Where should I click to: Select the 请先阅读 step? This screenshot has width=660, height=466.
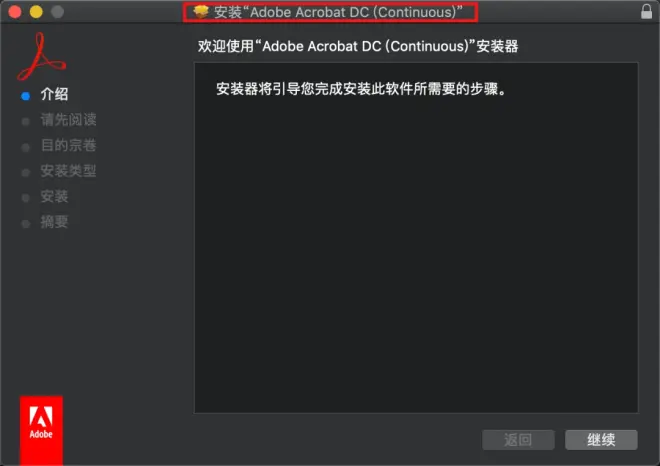pyautogui.click(x=69, y=120)
